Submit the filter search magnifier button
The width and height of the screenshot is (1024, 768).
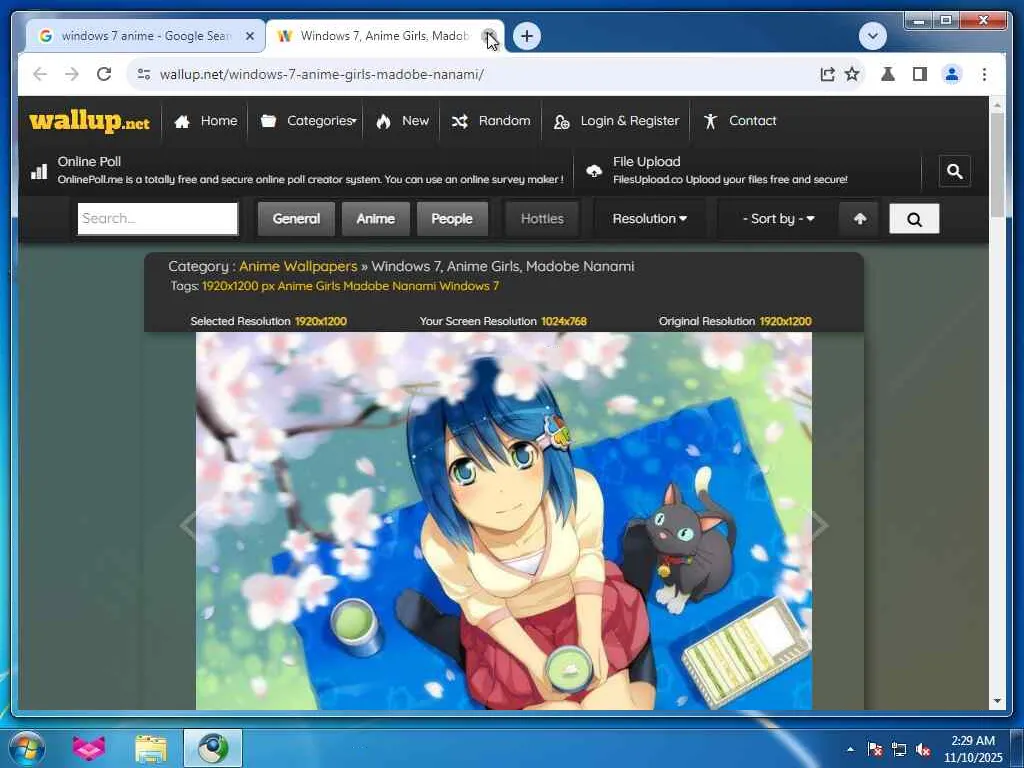[914, 219]
